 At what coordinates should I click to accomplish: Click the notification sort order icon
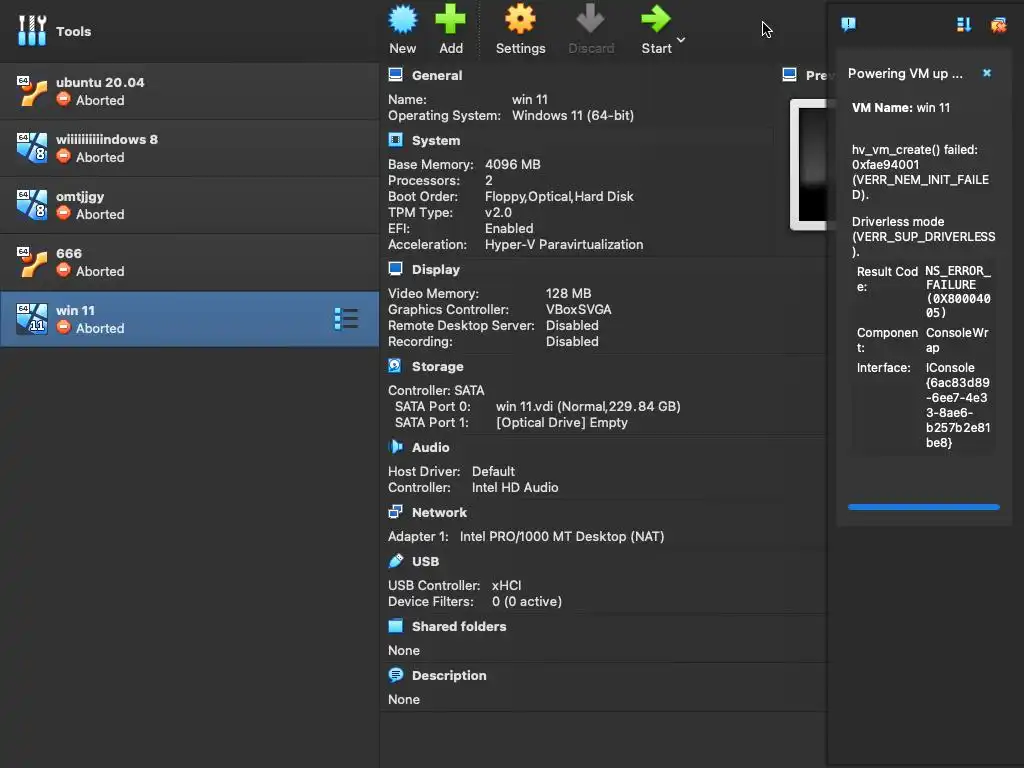964,25
